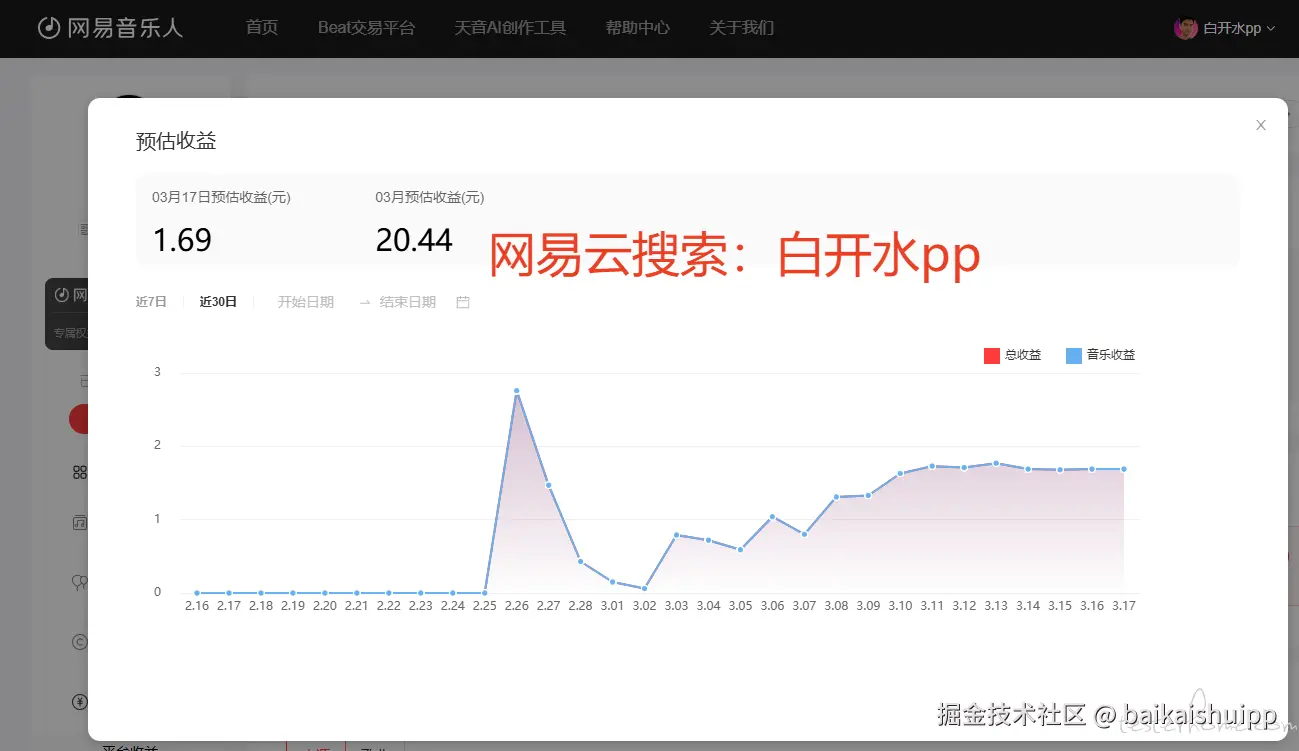Click the daily value 1.69
The height and width of the screenshot is (751, 1299).
coord(182,240)
